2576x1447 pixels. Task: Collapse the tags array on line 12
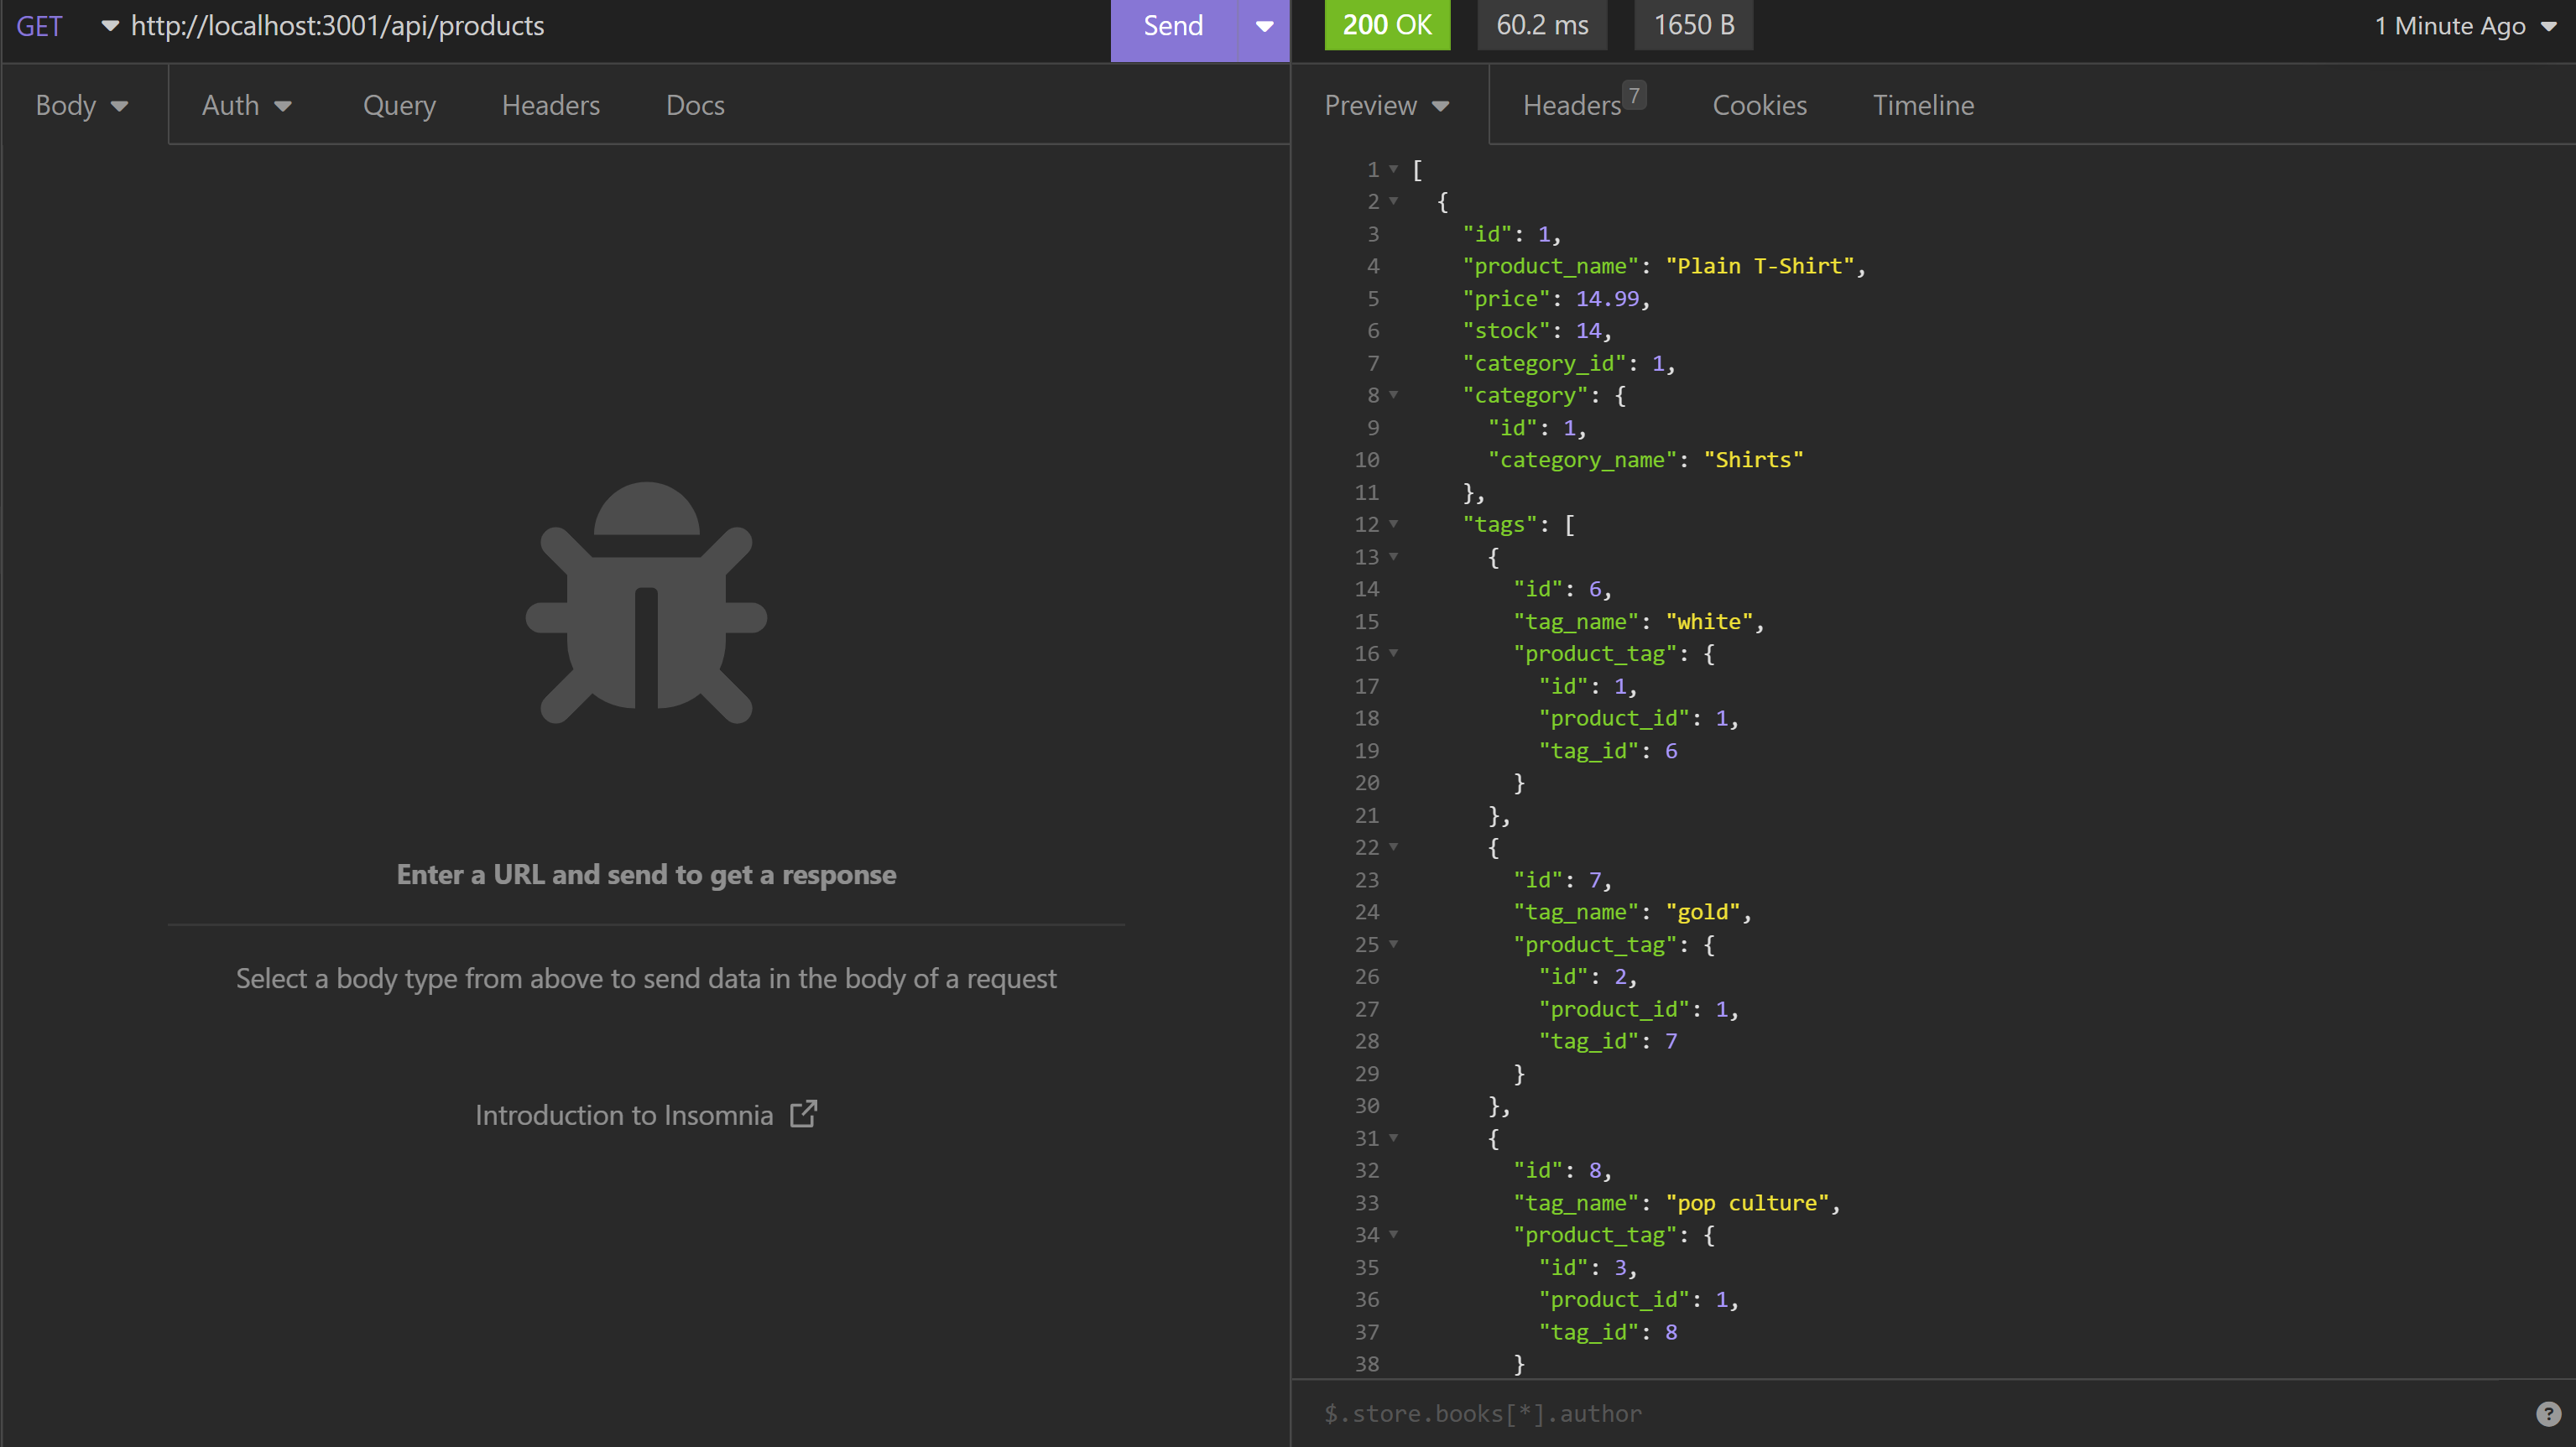[1392, 524]
